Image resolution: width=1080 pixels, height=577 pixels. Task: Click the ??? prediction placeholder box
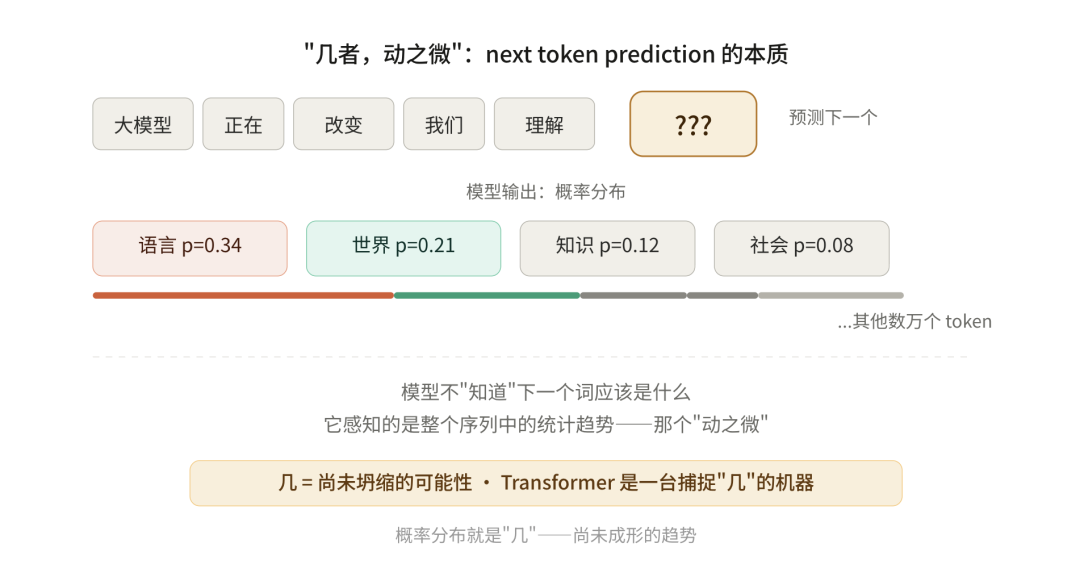pos(693,124)
